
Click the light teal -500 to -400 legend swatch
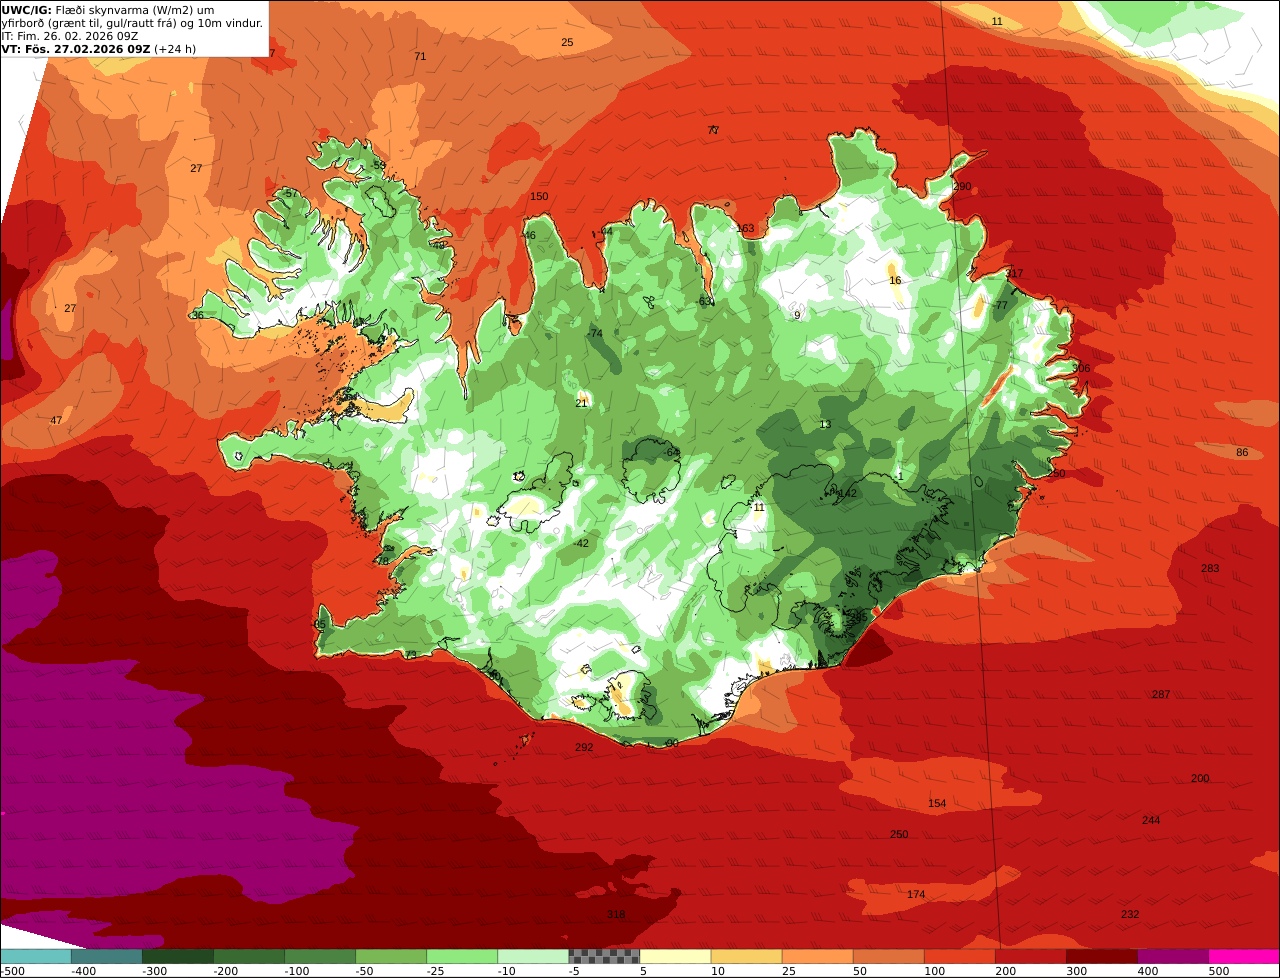36,956
